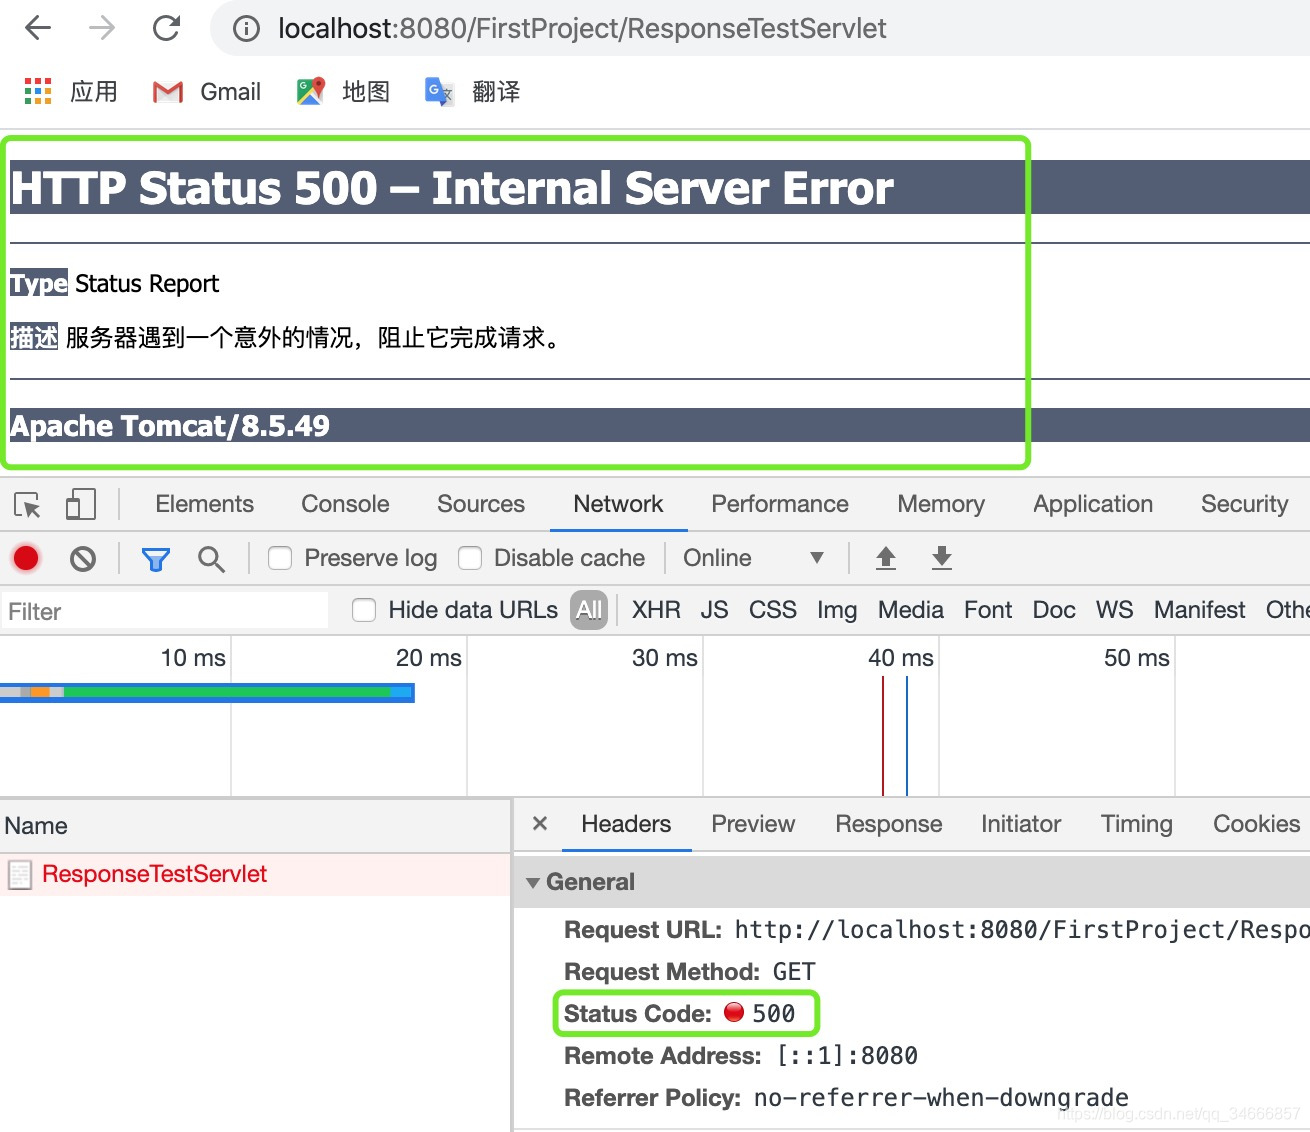Select the All filter type

tap(589, 610)
